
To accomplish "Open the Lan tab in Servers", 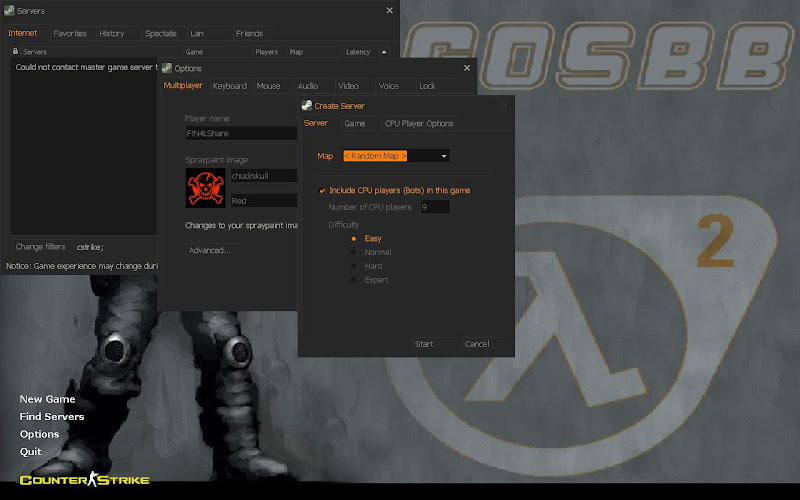I will click(x=197, y=34).
